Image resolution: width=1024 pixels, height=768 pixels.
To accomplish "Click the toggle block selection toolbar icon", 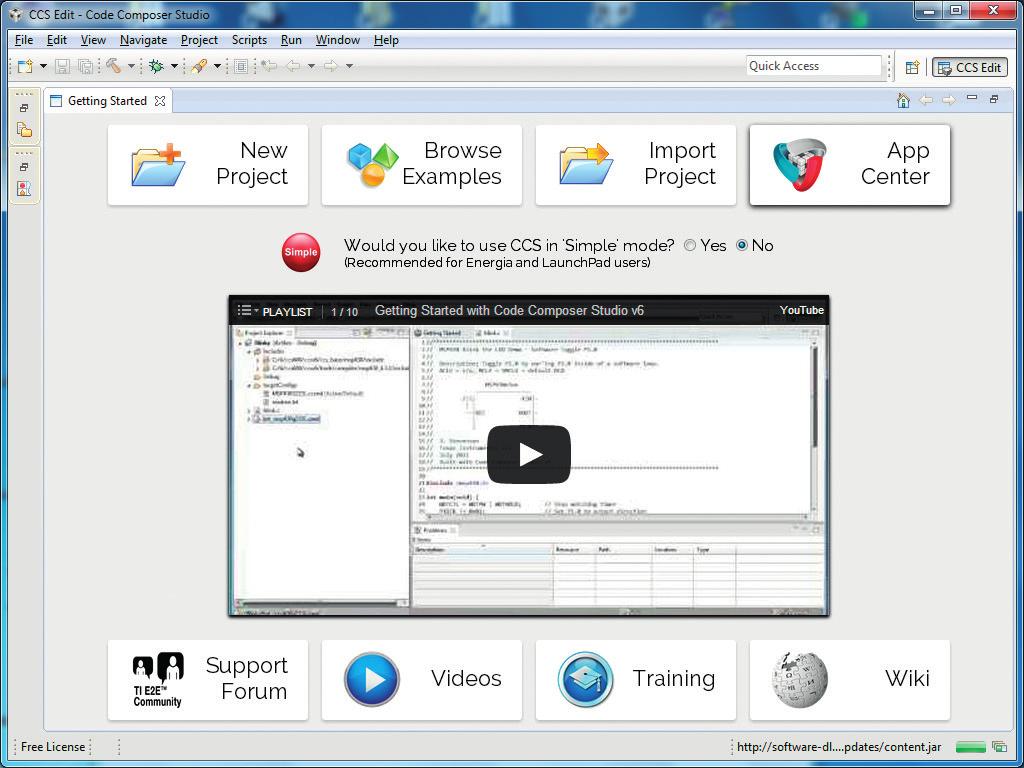I will click(241, 66).
